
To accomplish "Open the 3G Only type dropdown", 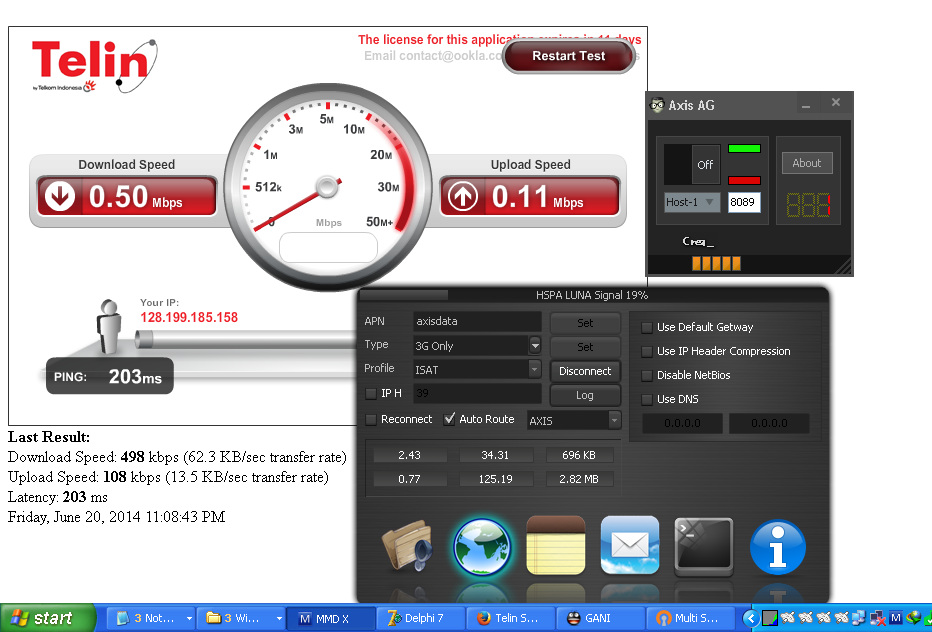I will coord(535,345).
